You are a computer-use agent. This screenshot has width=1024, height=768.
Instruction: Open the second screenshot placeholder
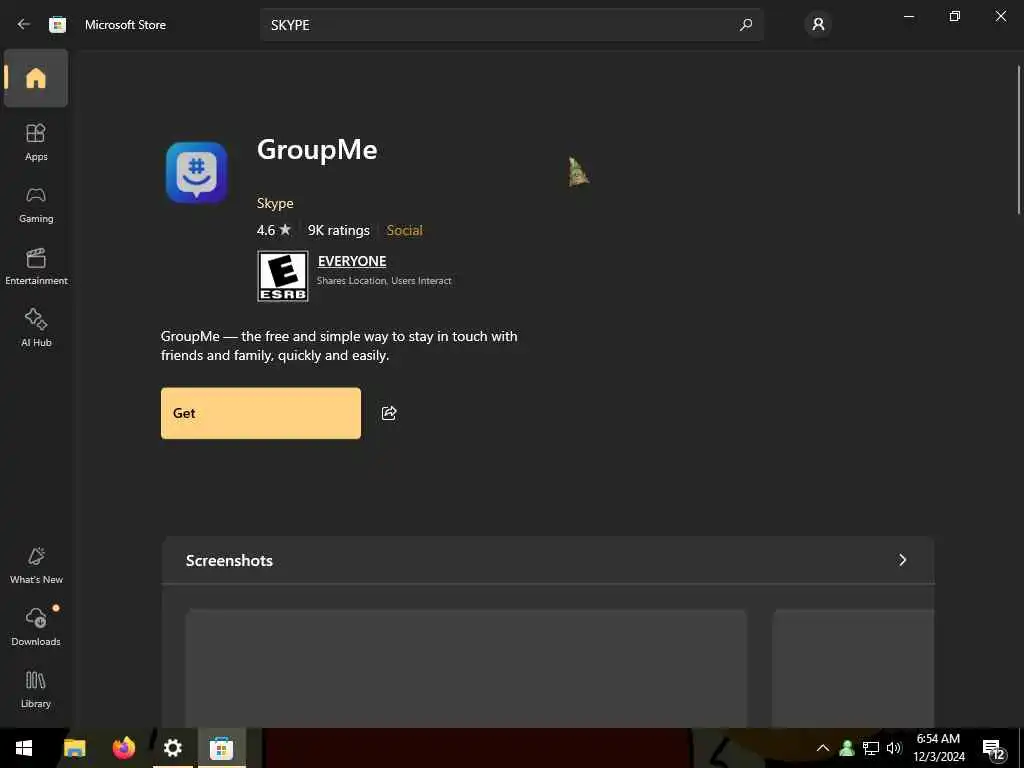853,668
